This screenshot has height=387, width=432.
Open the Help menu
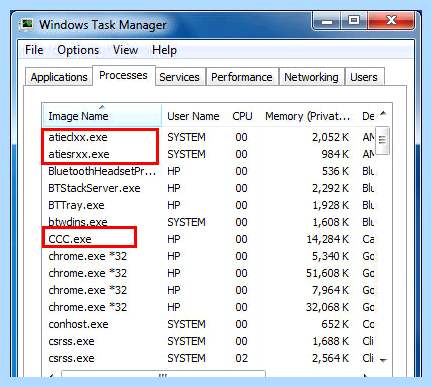click(164, 50)
